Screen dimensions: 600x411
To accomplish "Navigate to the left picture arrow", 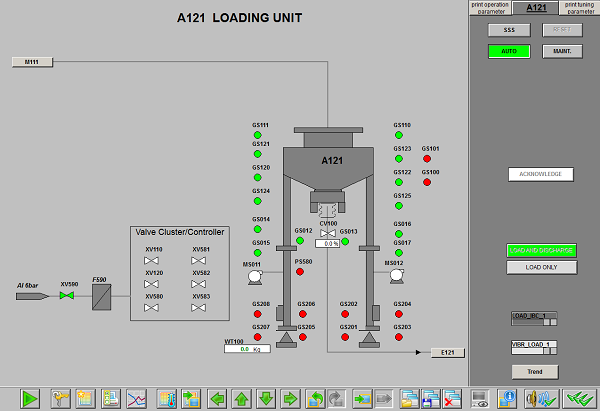I will tap(217, 399).
